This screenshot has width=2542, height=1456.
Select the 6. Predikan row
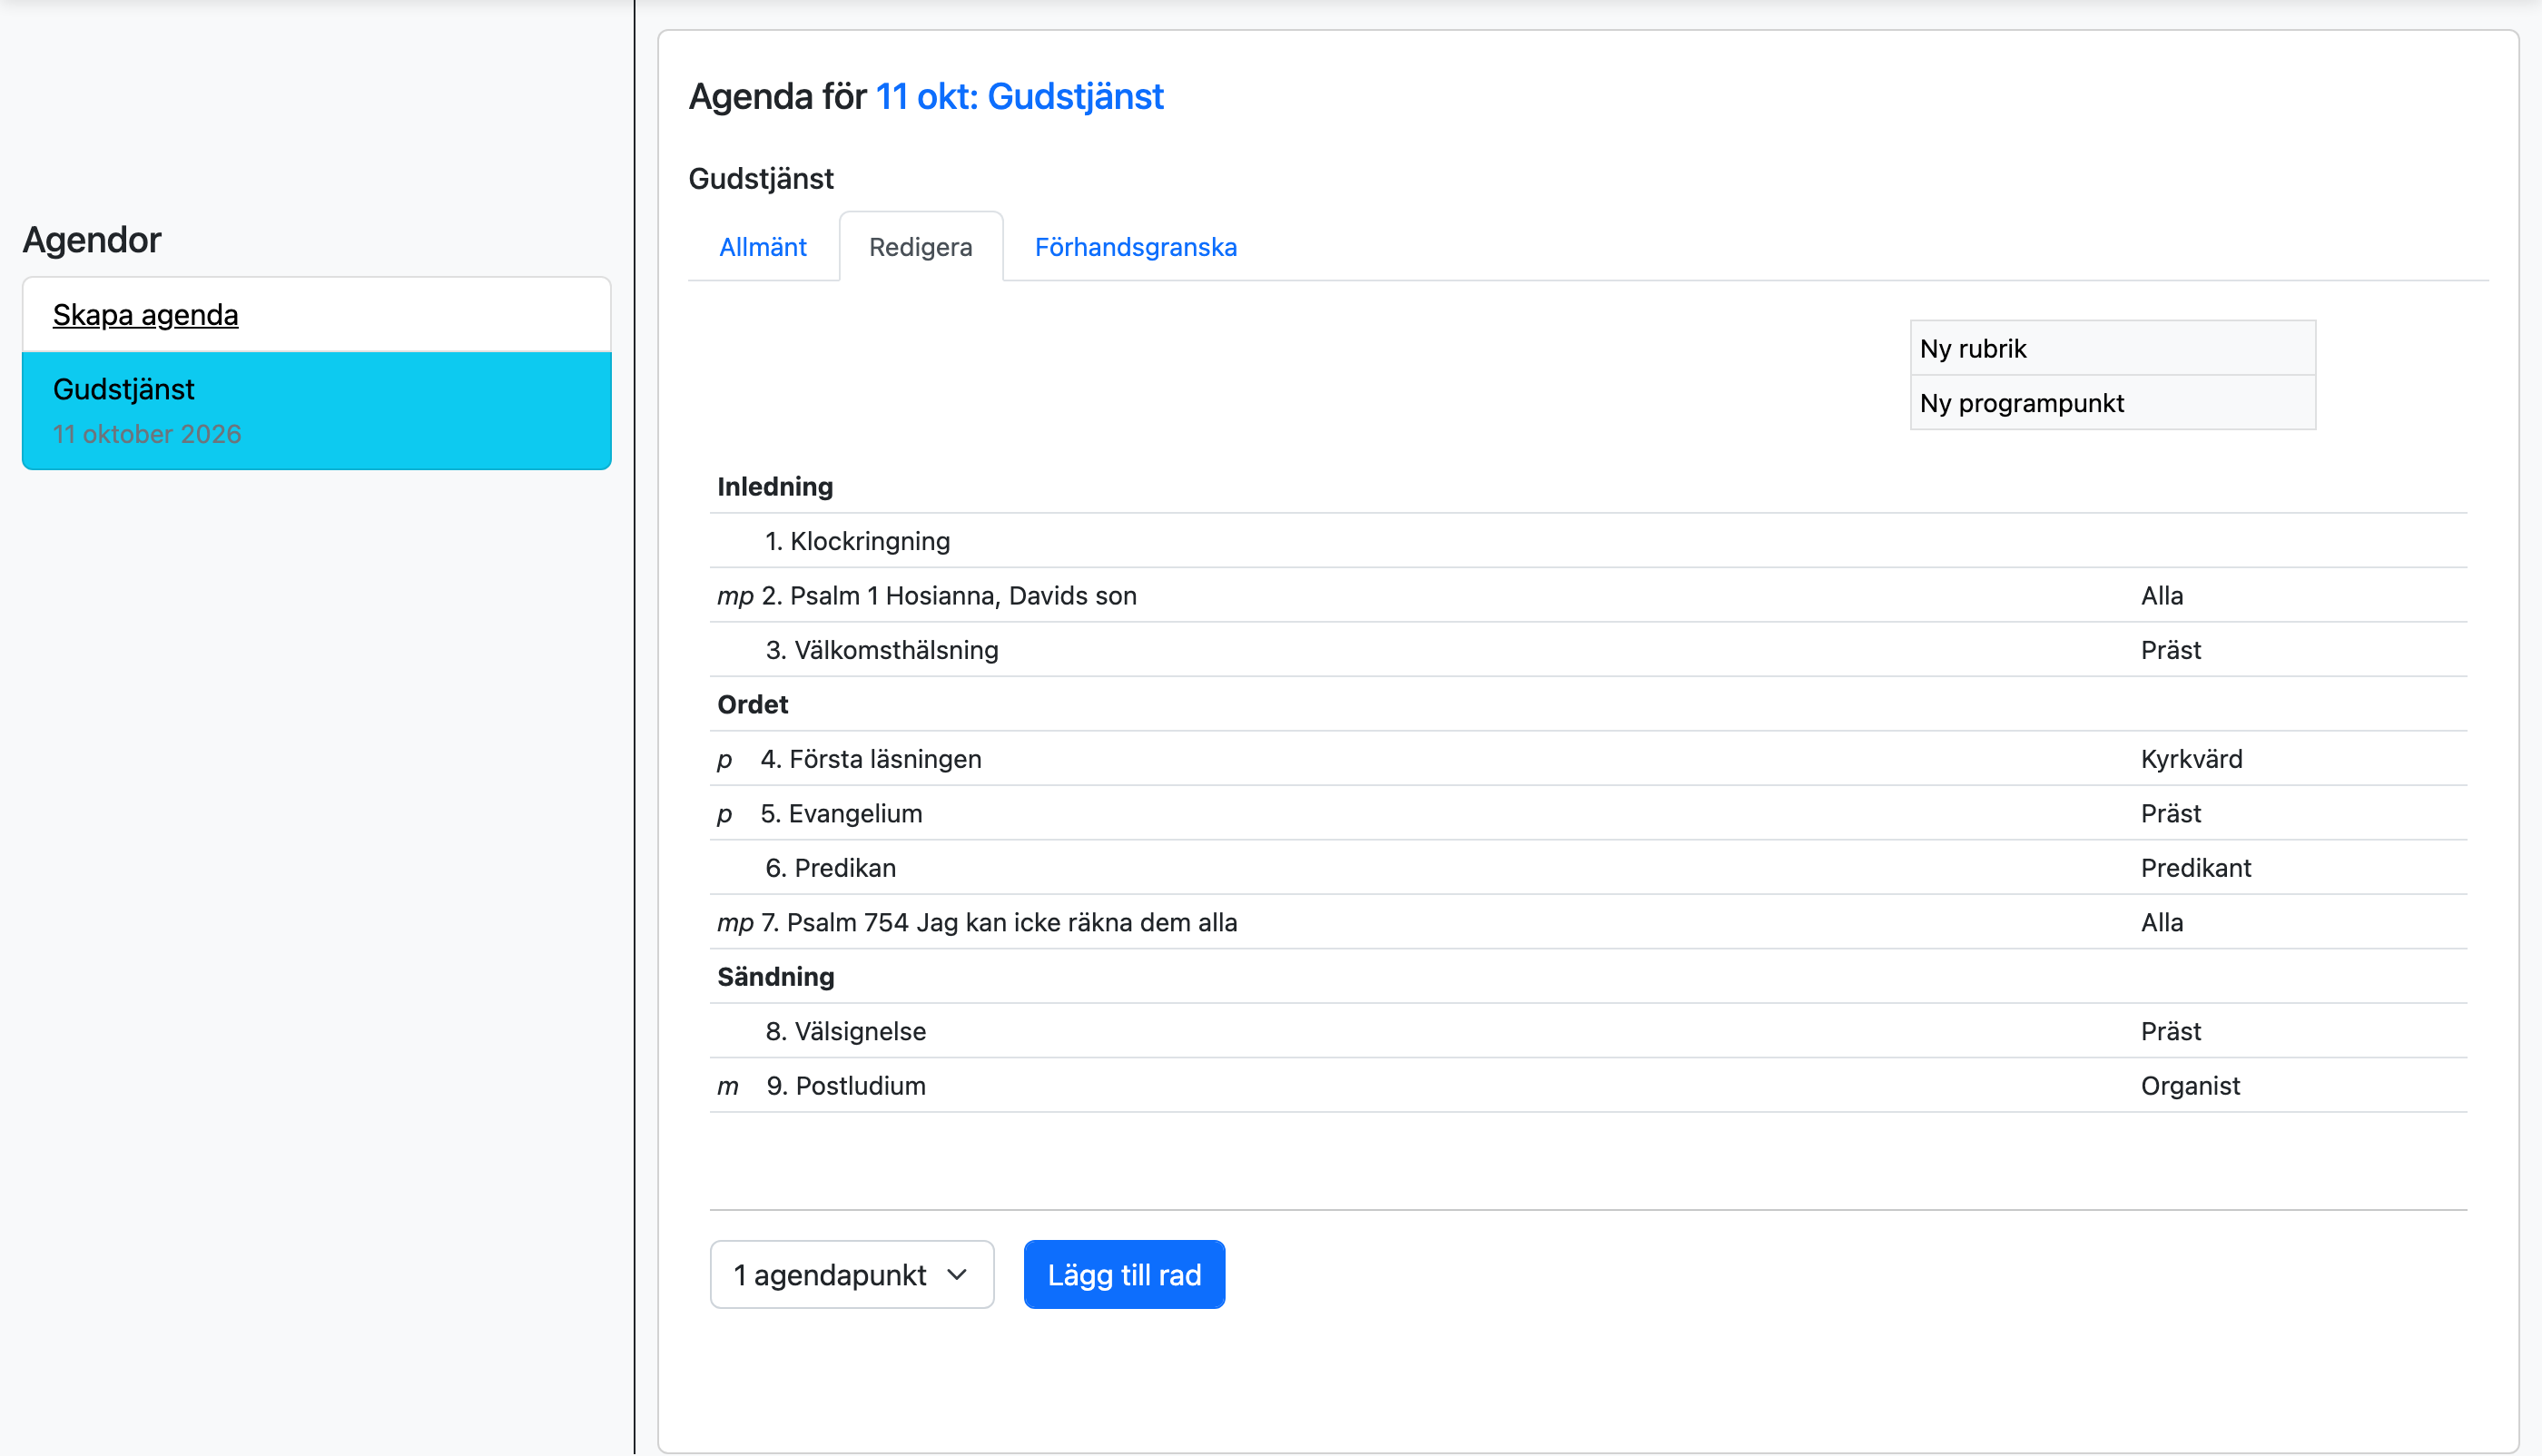click(x=1588, y=868)
